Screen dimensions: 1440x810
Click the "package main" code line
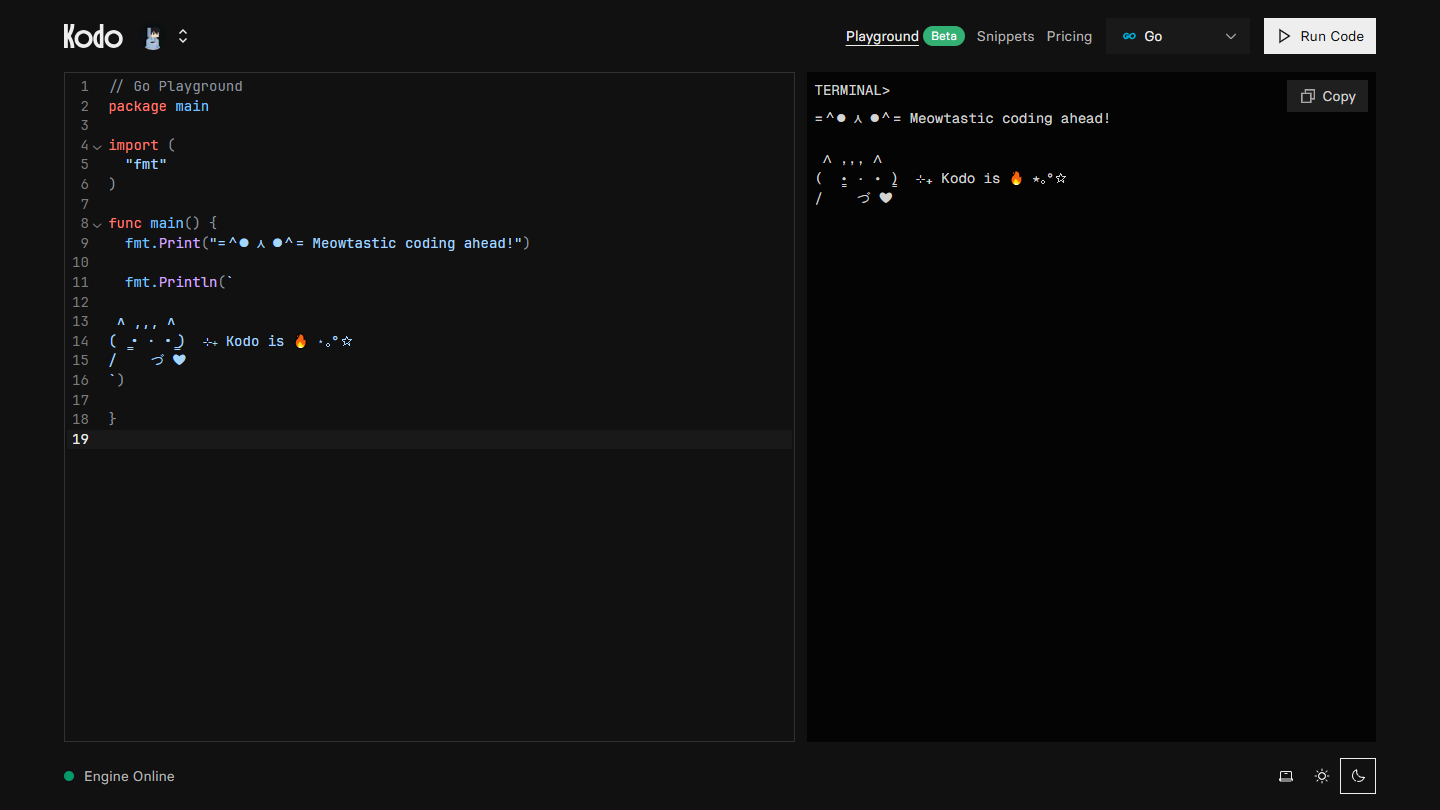click(x=159, y=106)
